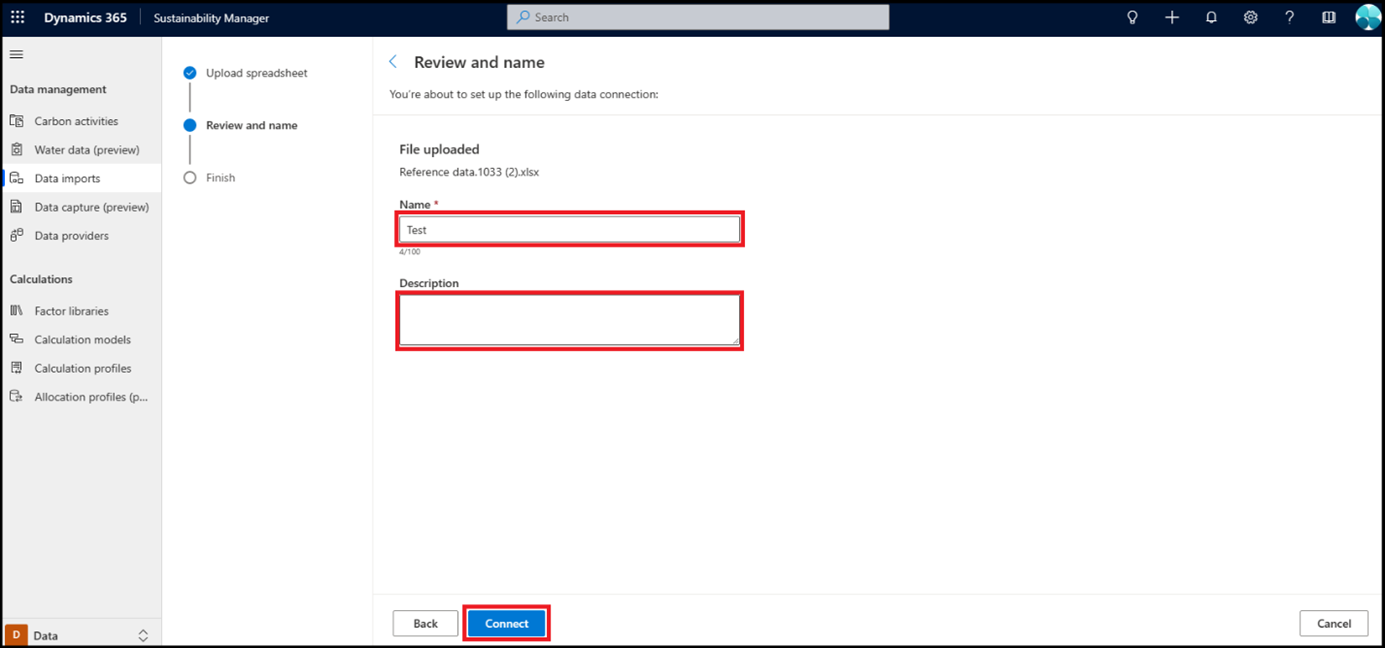The image size is (1385, 648).
Task: Click the search magnifier icon
Action: click(x=523, y=17)
